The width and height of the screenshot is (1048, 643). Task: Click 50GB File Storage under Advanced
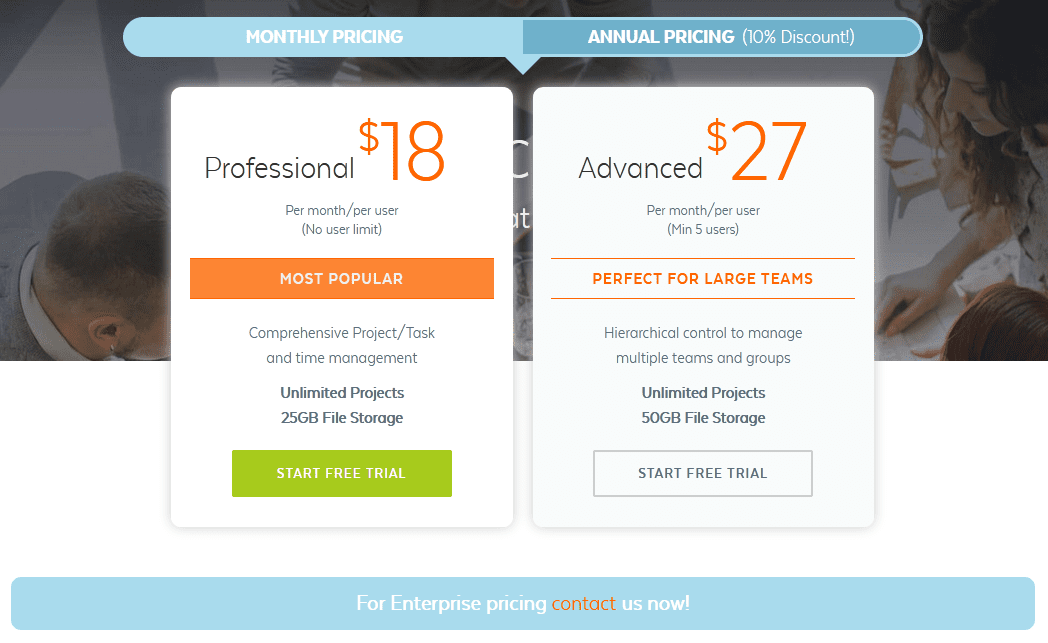[x=702, y=417]
